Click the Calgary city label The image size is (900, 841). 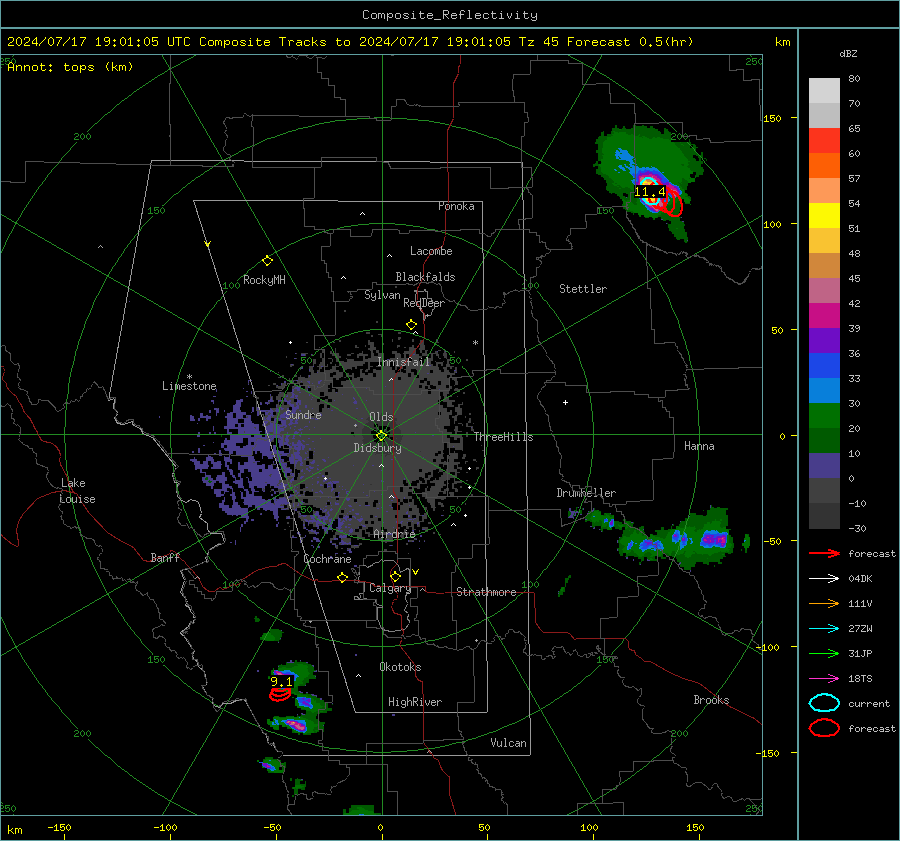(390, 588)
